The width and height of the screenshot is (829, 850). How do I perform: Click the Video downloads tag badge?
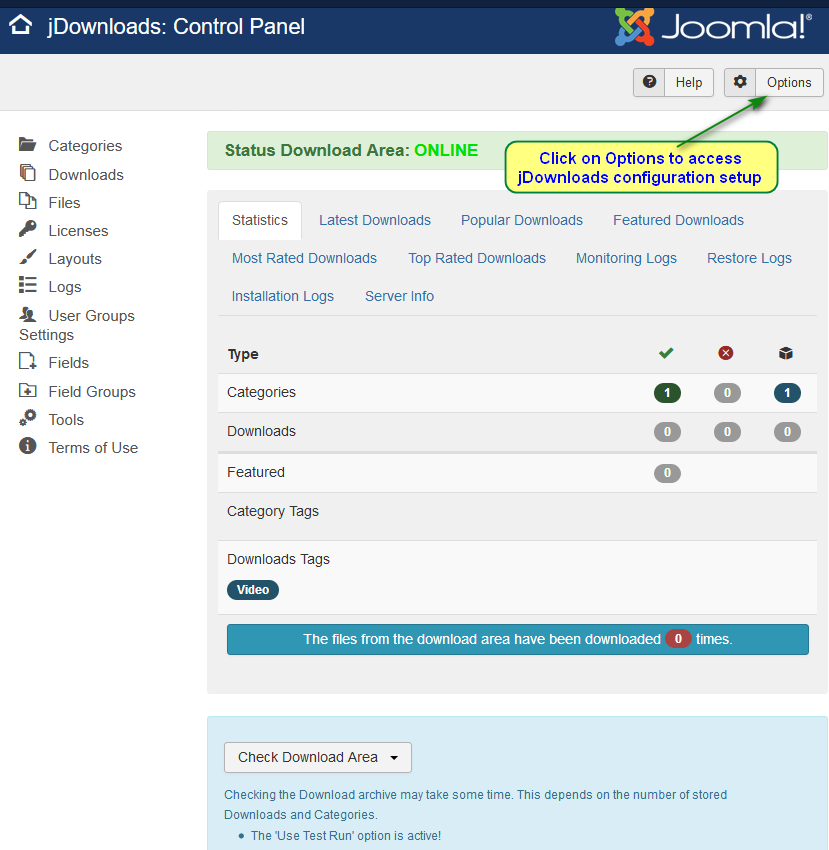point(253,590)
